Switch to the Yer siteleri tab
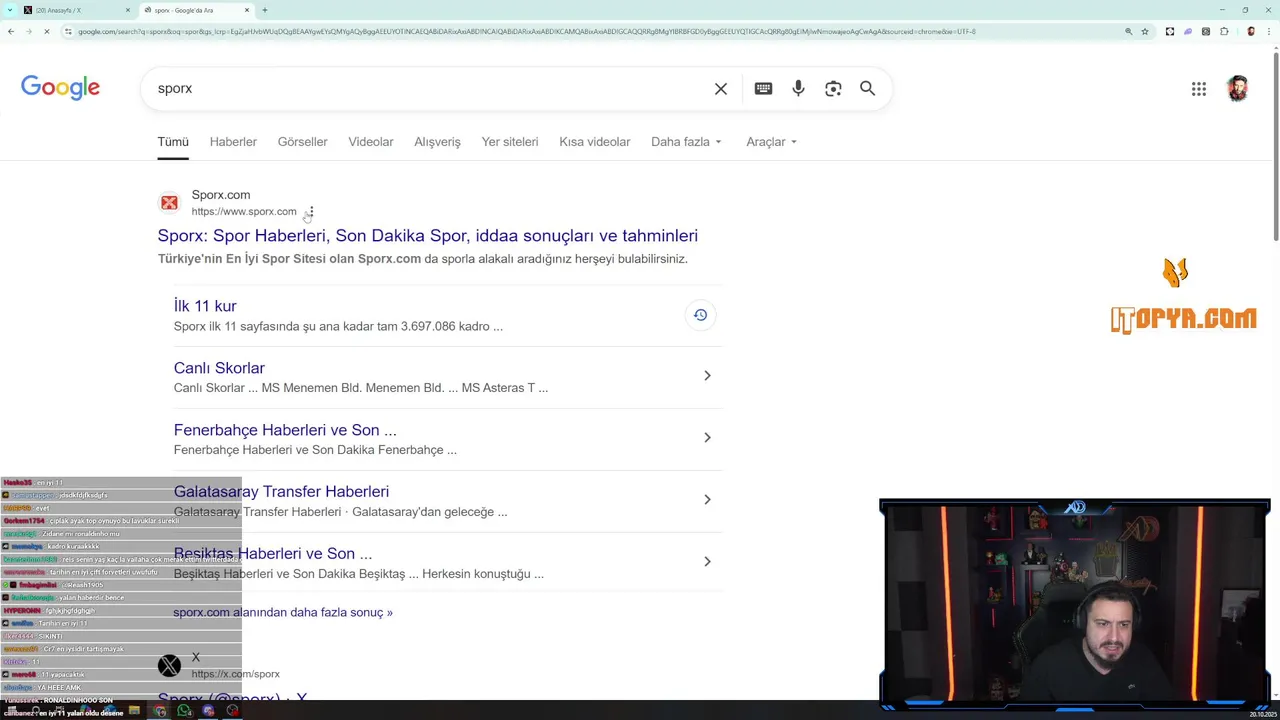This screenshot has width=1280, height=720. click(510, 142)
